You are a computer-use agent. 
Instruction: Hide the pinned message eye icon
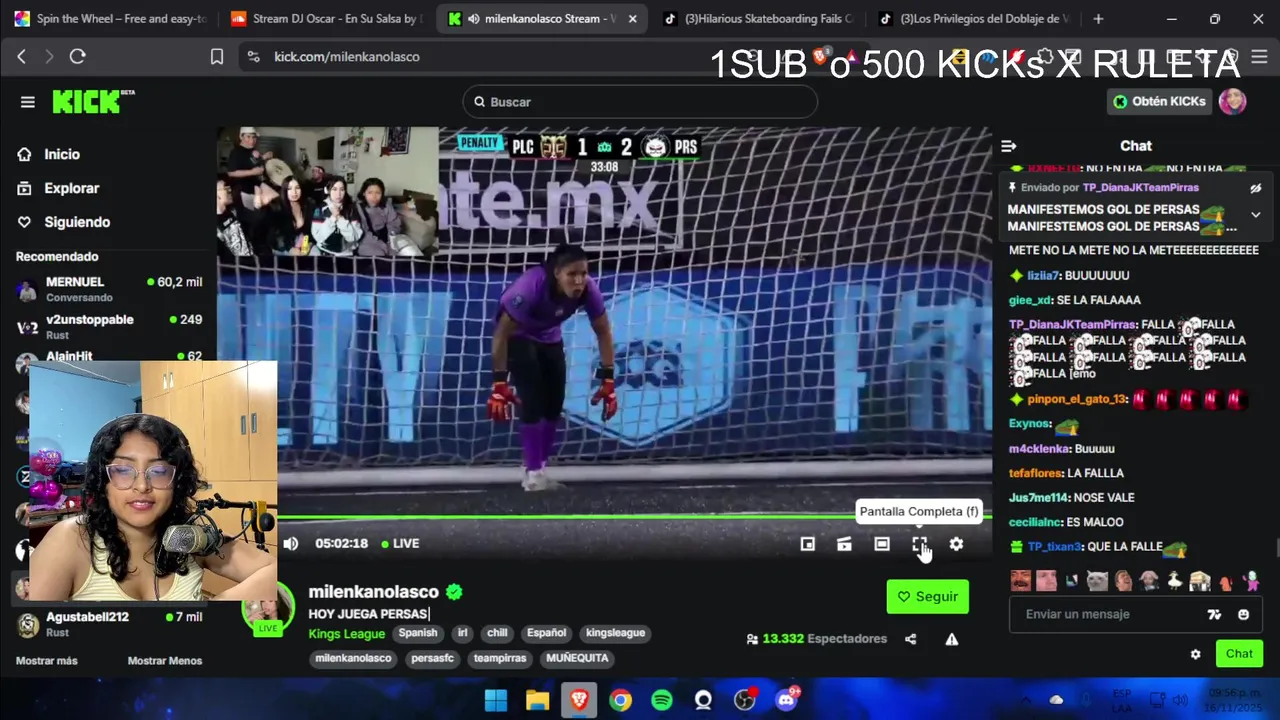(x=1256, y=188)
